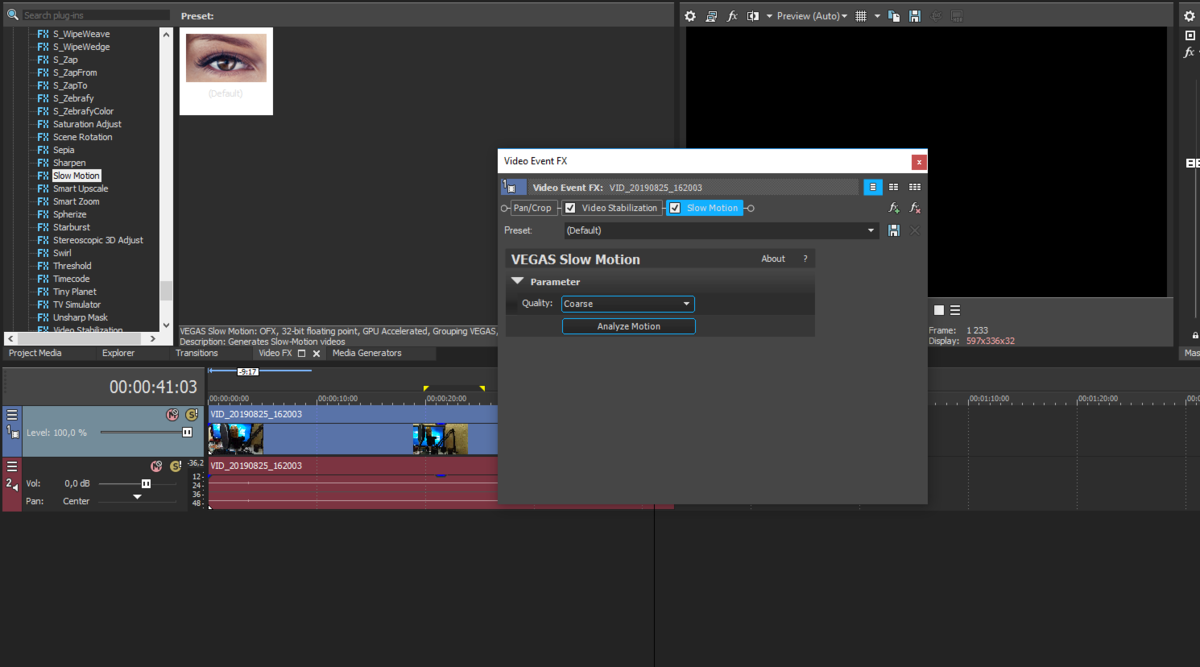The width and height of the screenshot is (1200, 667).
Task: Click the 00:00:41:03 timecode display
Action: 153,387
